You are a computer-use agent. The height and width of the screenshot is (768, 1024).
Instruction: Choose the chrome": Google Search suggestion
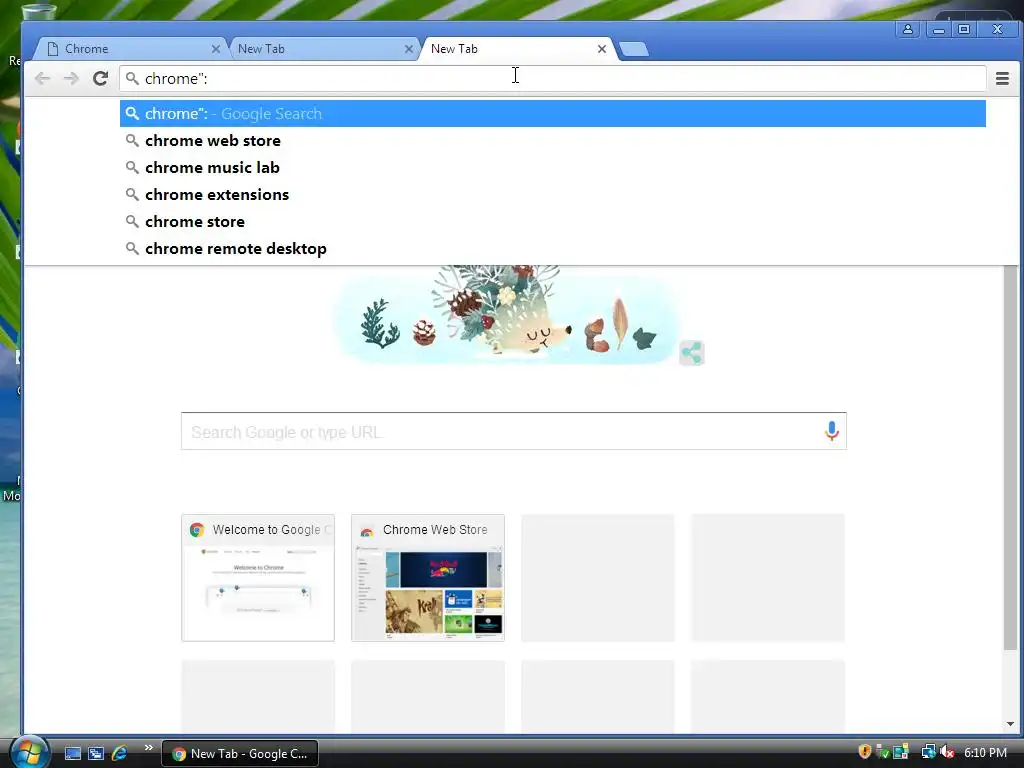click(x=552, y=114)
